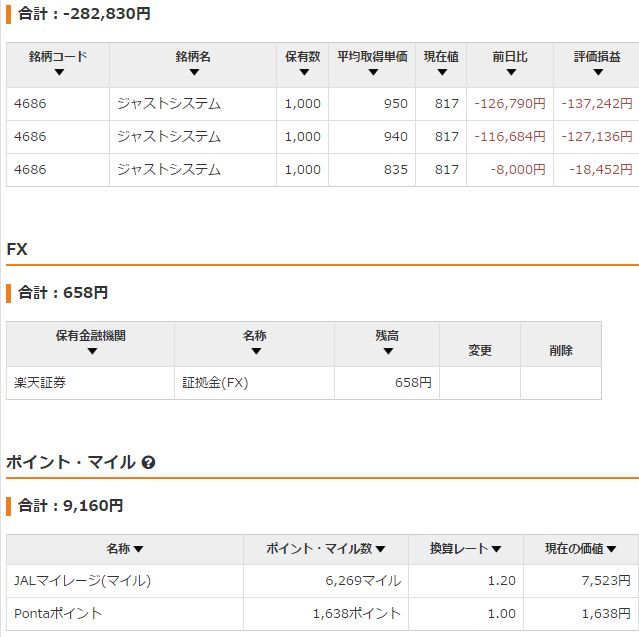Sort holdings by 保有数 arrow
639x637 pixels.
tap(302, 73)
